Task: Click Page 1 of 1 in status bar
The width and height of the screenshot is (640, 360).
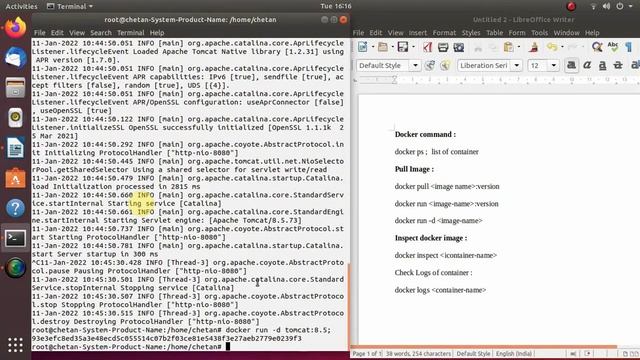Action: tap(367, 354)
